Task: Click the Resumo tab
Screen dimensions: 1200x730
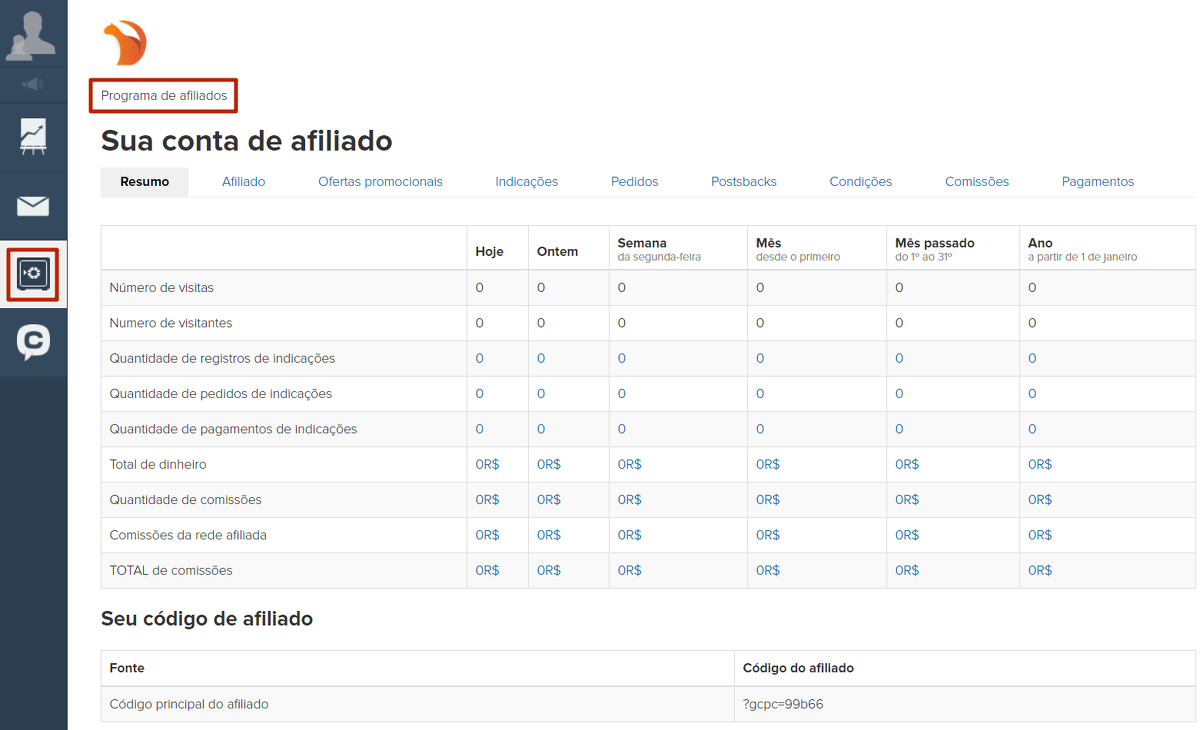Action: pos(144,182)
